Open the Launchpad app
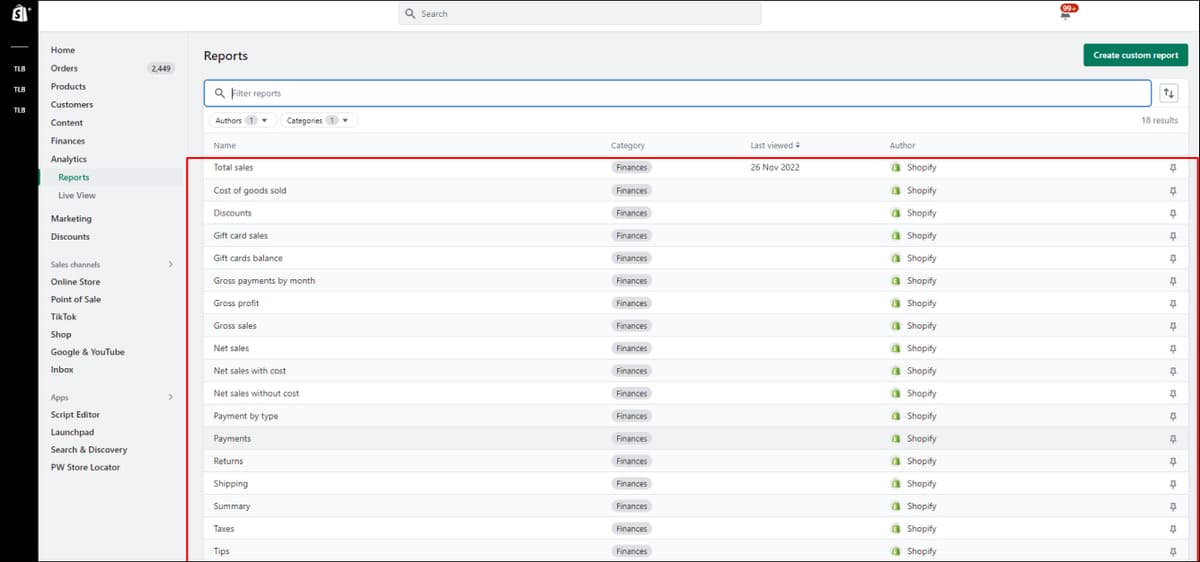The width and height of the screenshot is (1200, 562). click(72, 432)
